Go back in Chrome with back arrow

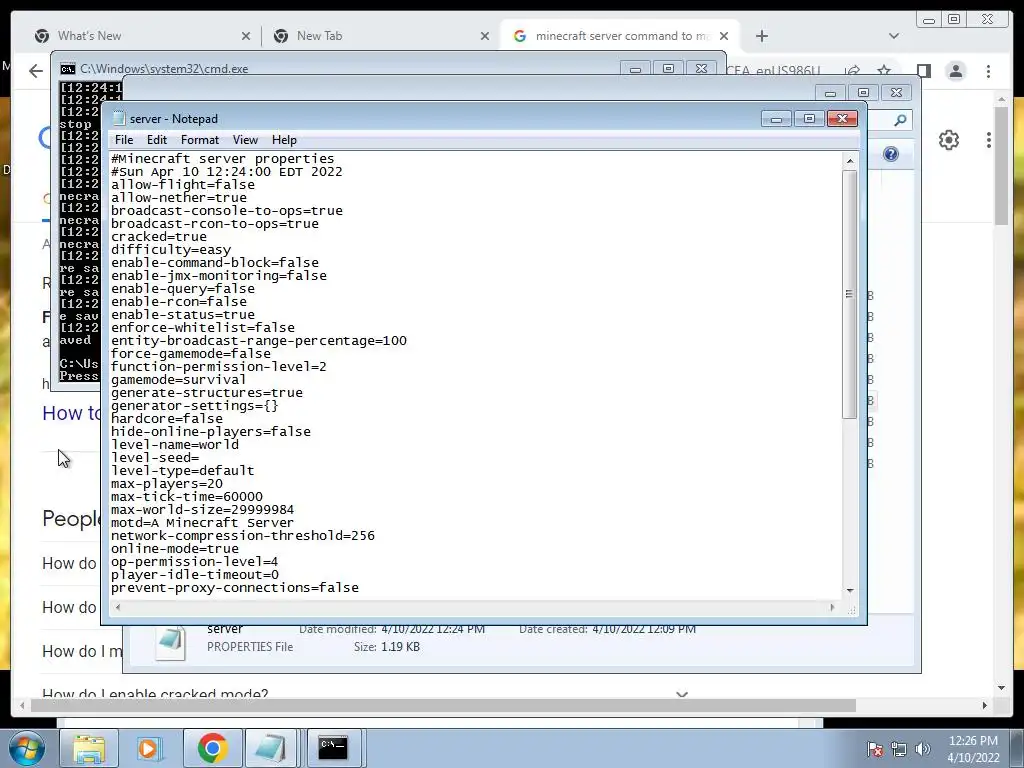coord(36,71)
